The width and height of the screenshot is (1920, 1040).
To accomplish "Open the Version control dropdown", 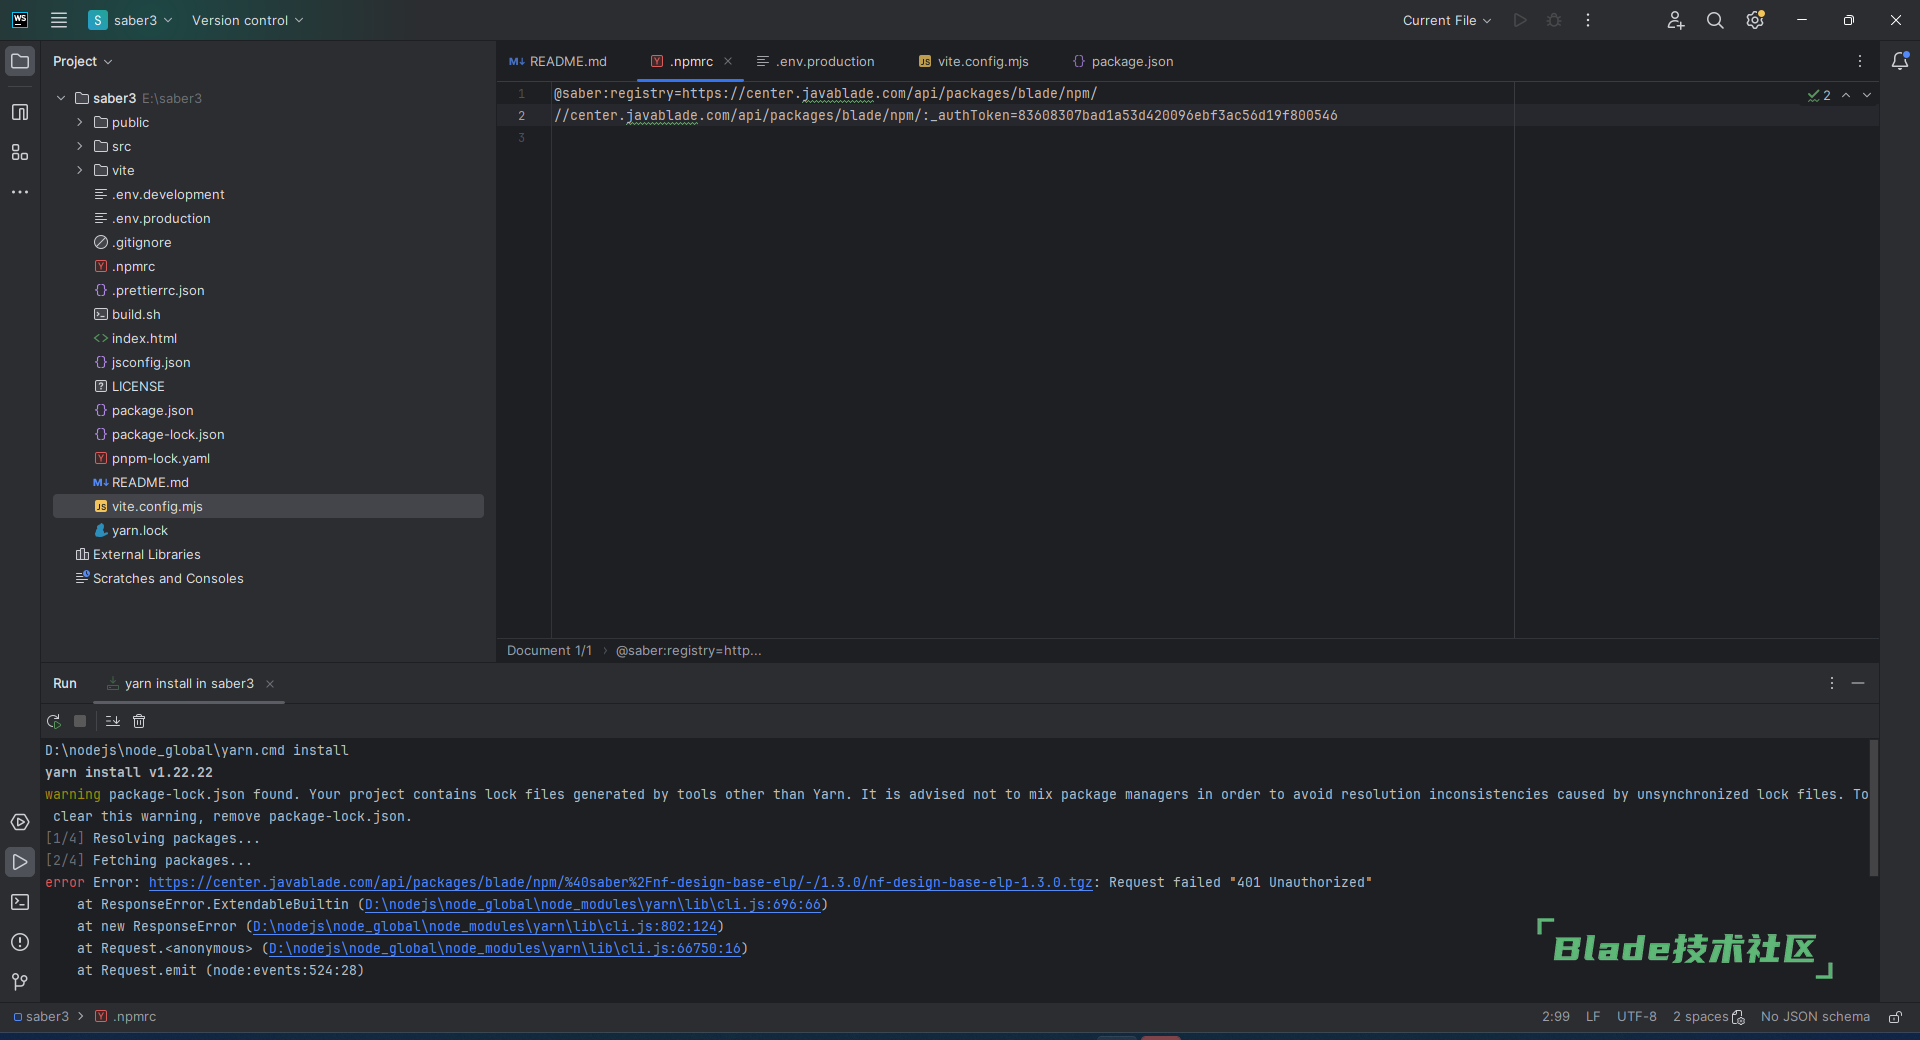I will coord(247,20).
